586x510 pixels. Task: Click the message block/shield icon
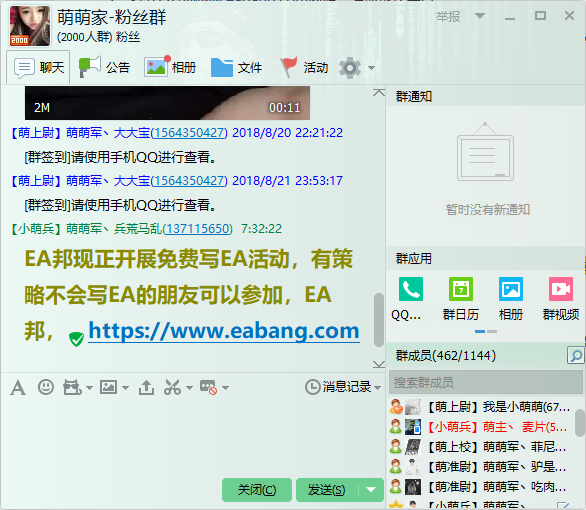(x=209, y=387)
